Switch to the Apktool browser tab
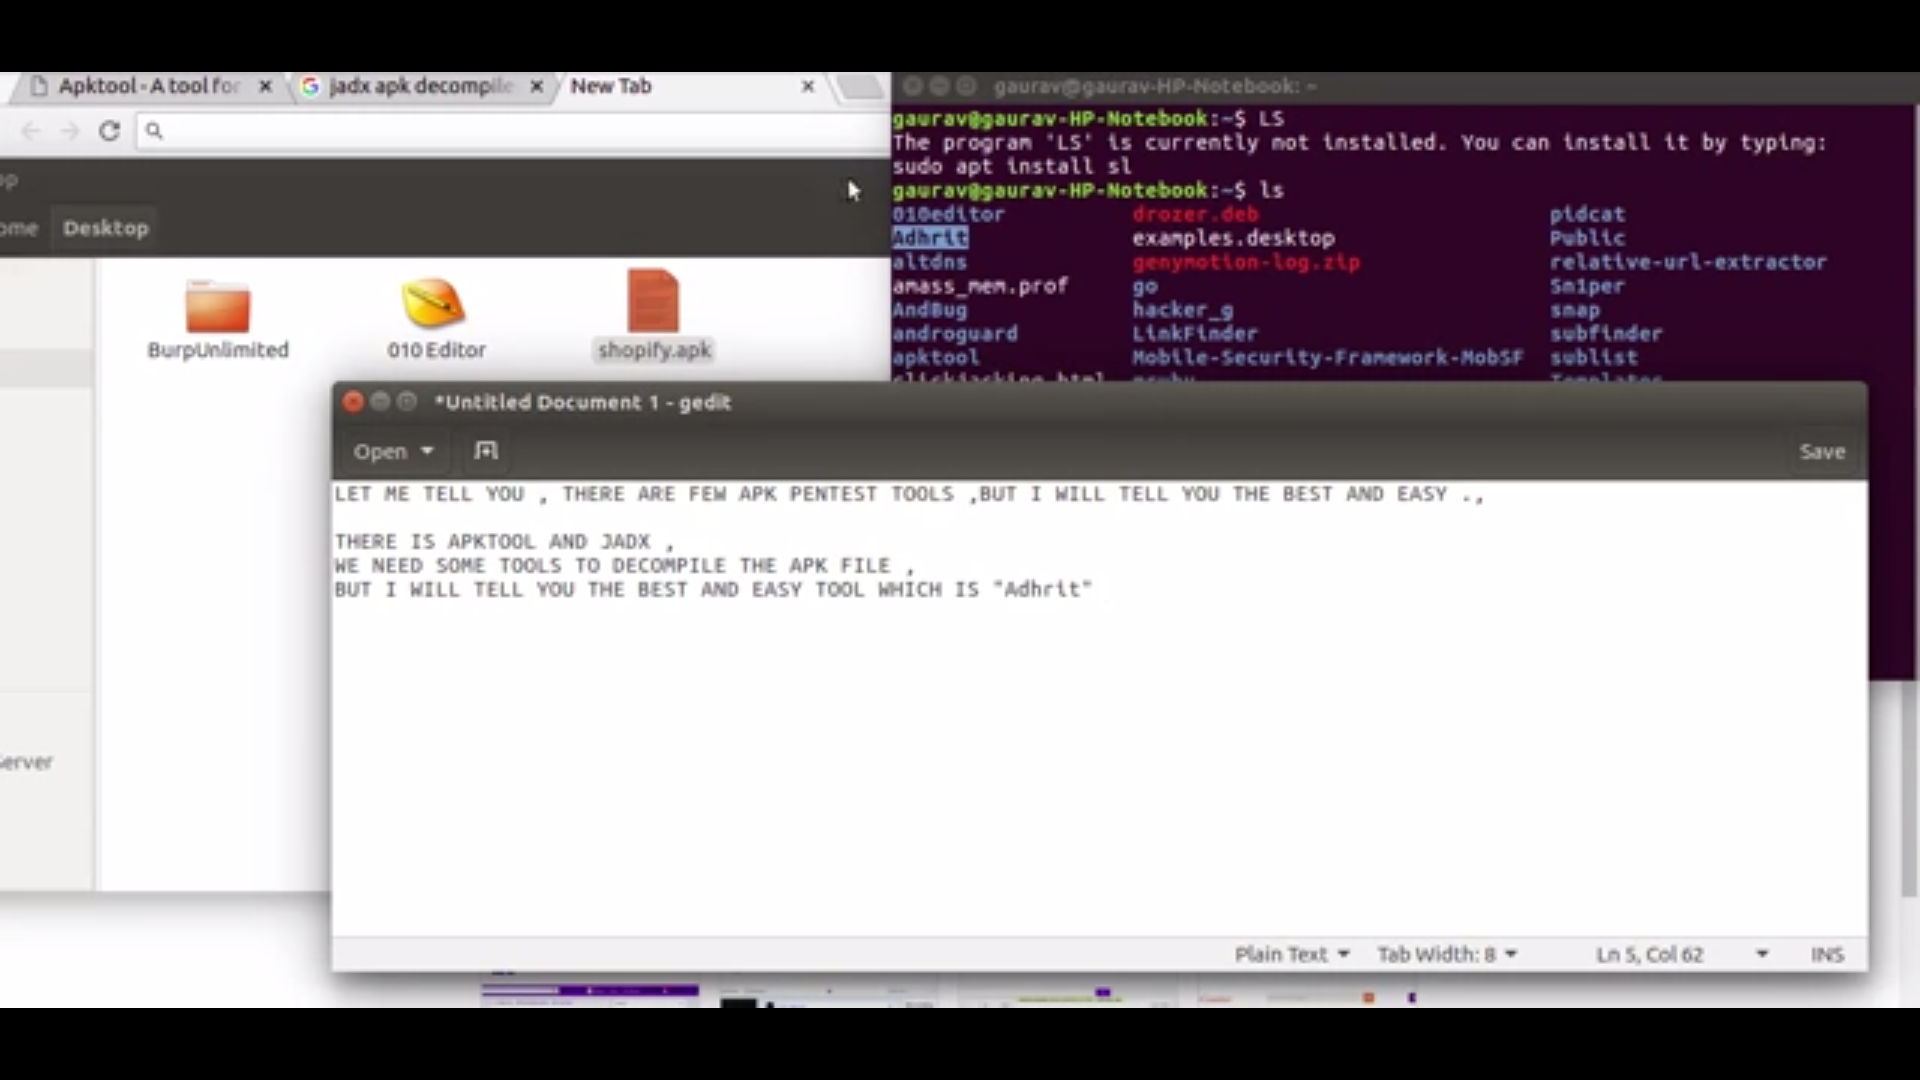The width and height of the screenshot is (1920, 1080). pos(148,87)
